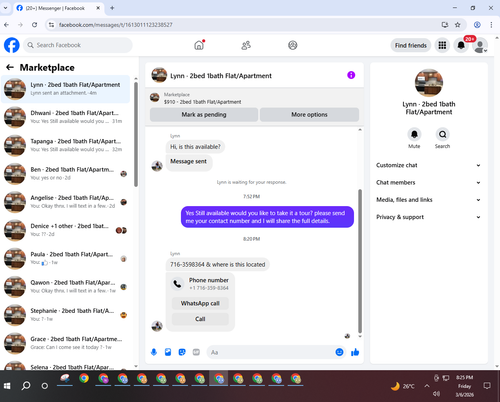The image size is (500, 402).
Task: Send a thumbs up like
Action: tap(355, 352)
